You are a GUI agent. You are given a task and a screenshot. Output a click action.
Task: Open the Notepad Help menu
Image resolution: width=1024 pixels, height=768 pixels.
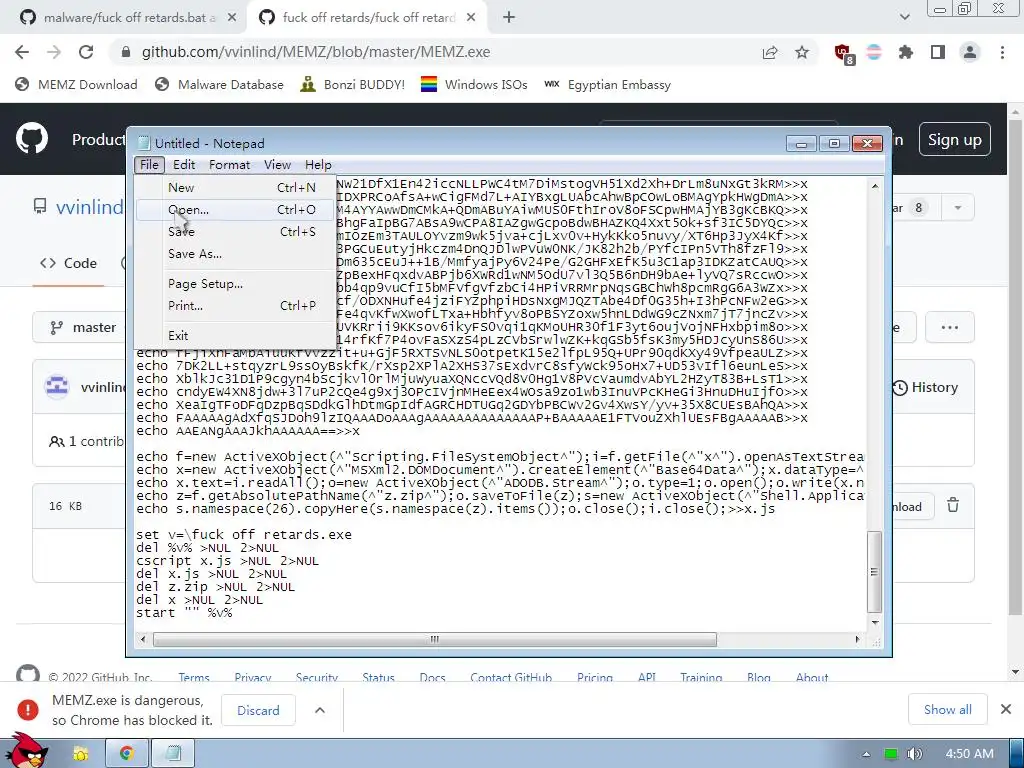point(318,165)
